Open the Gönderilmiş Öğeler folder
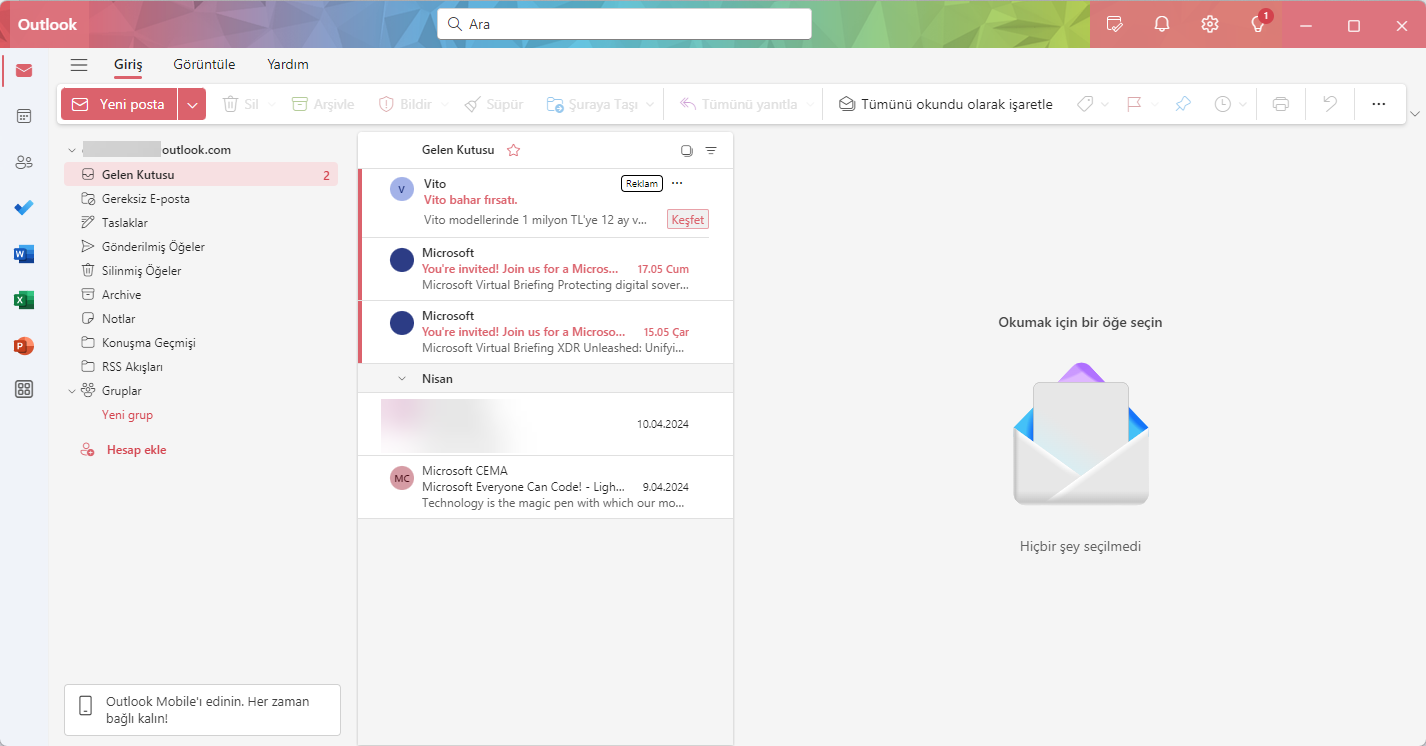The width and height of the screenshot is (1426, 746). [201, 247]
